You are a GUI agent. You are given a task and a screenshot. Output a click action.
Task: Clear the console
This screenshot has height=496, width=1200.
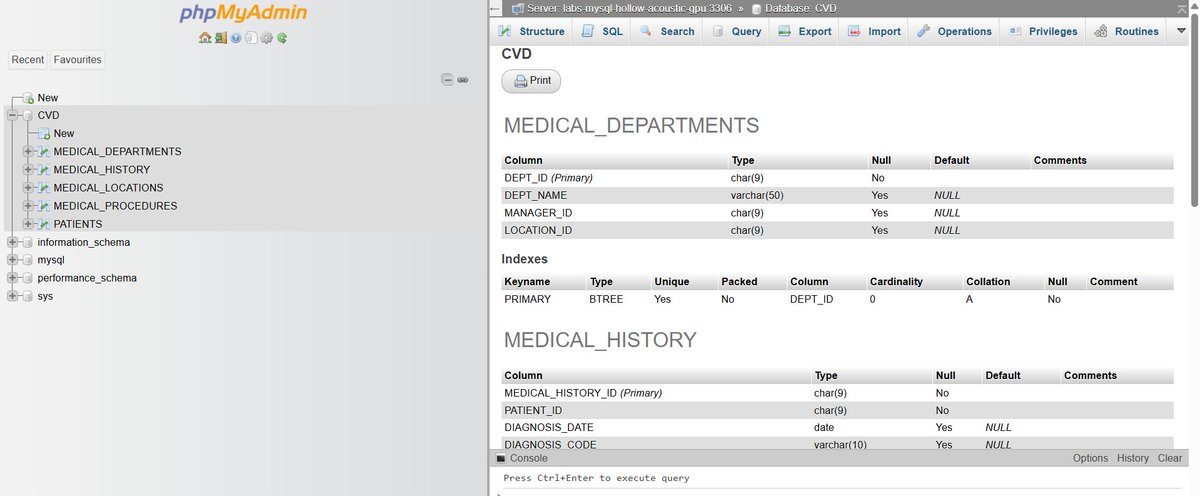pos(1170,458)
